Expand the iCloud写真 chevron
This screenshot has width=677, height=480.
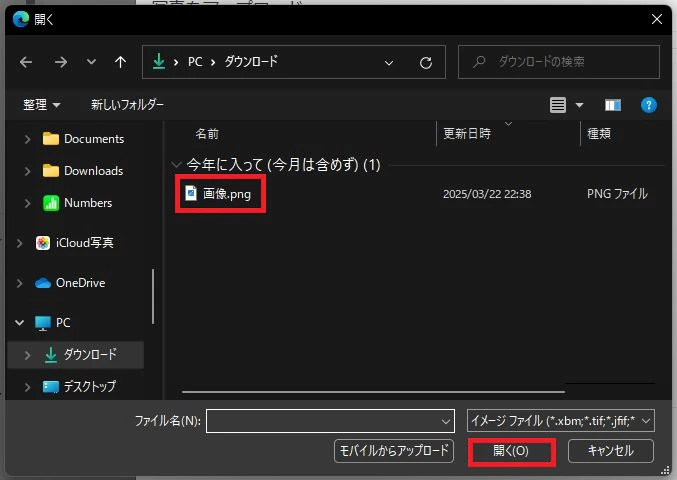pos(19,243)
